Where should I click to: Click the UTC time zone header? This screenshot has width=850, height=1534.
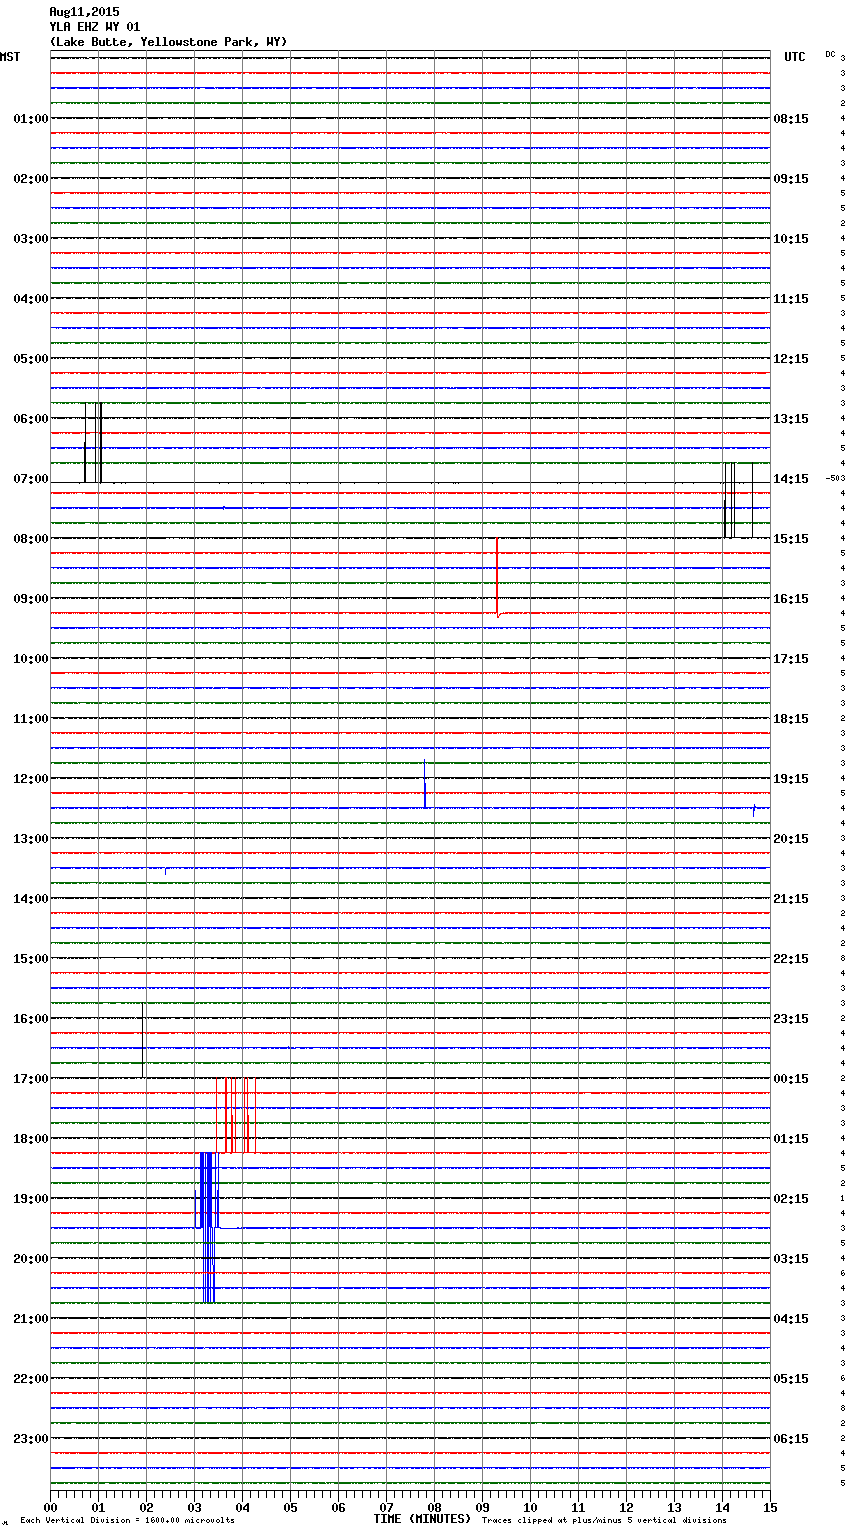tap(794, 57)
